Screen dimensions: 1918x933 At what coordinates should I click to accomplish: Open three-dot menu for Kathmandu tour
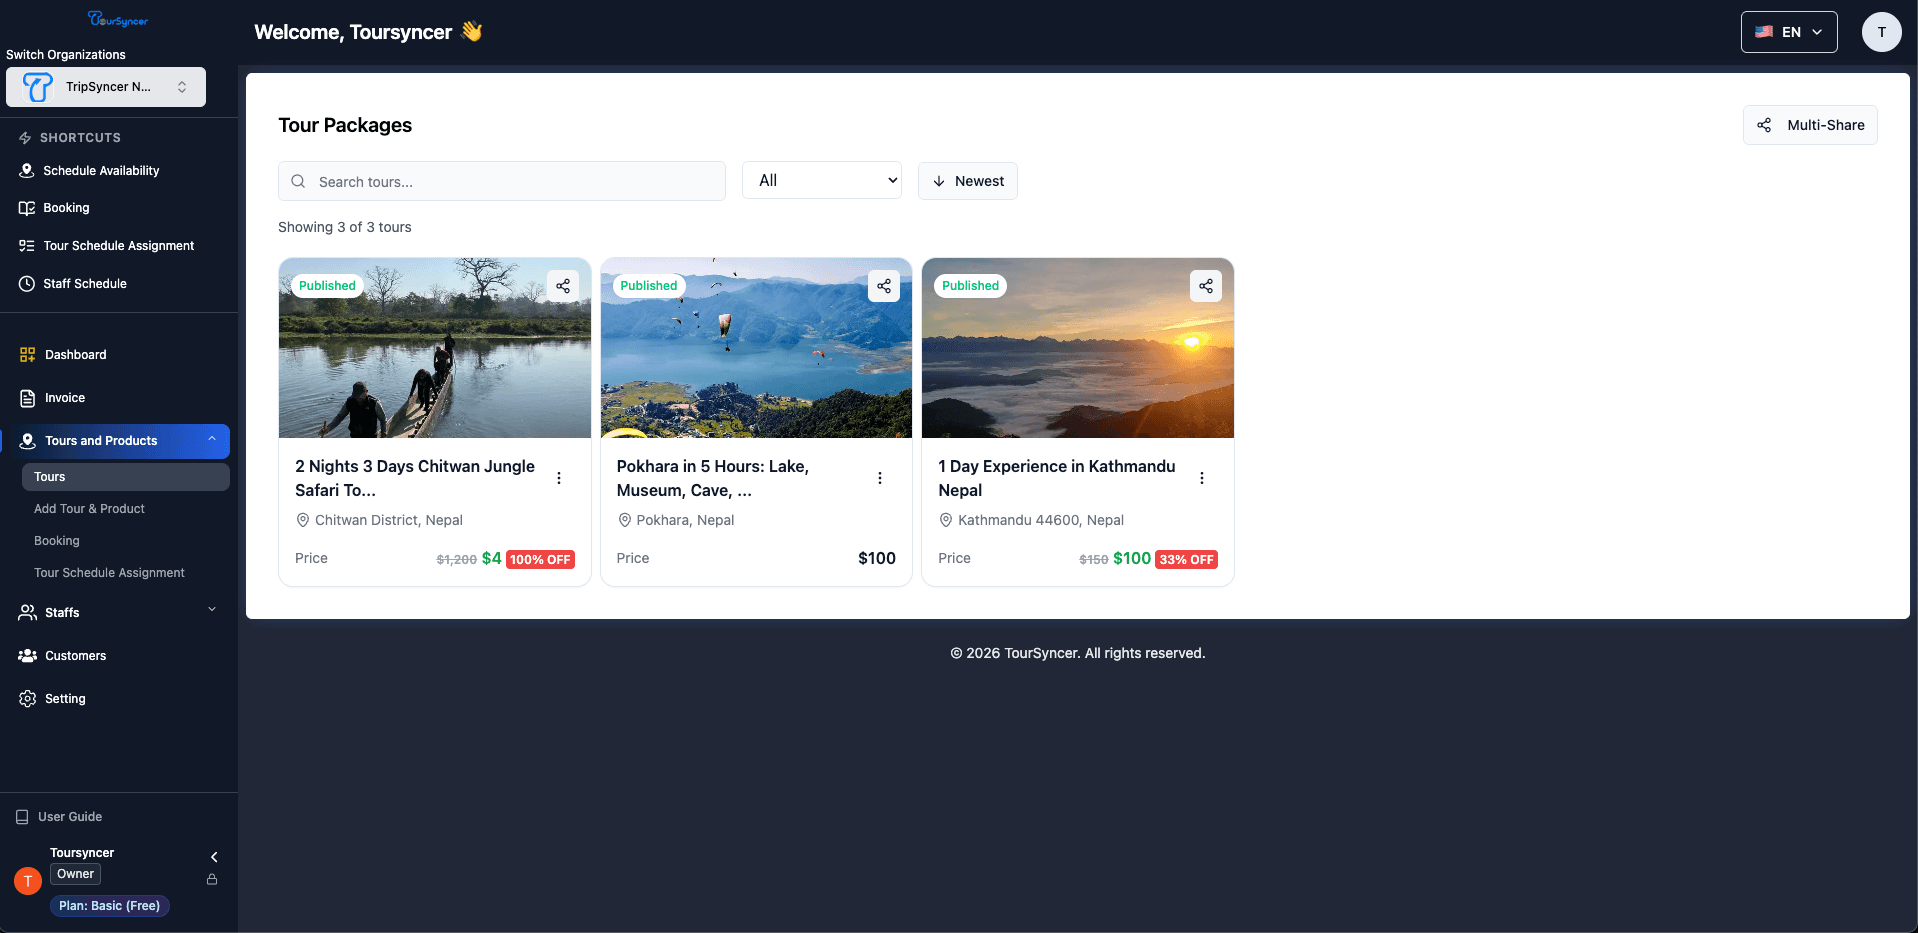(x=1202, y=478)
